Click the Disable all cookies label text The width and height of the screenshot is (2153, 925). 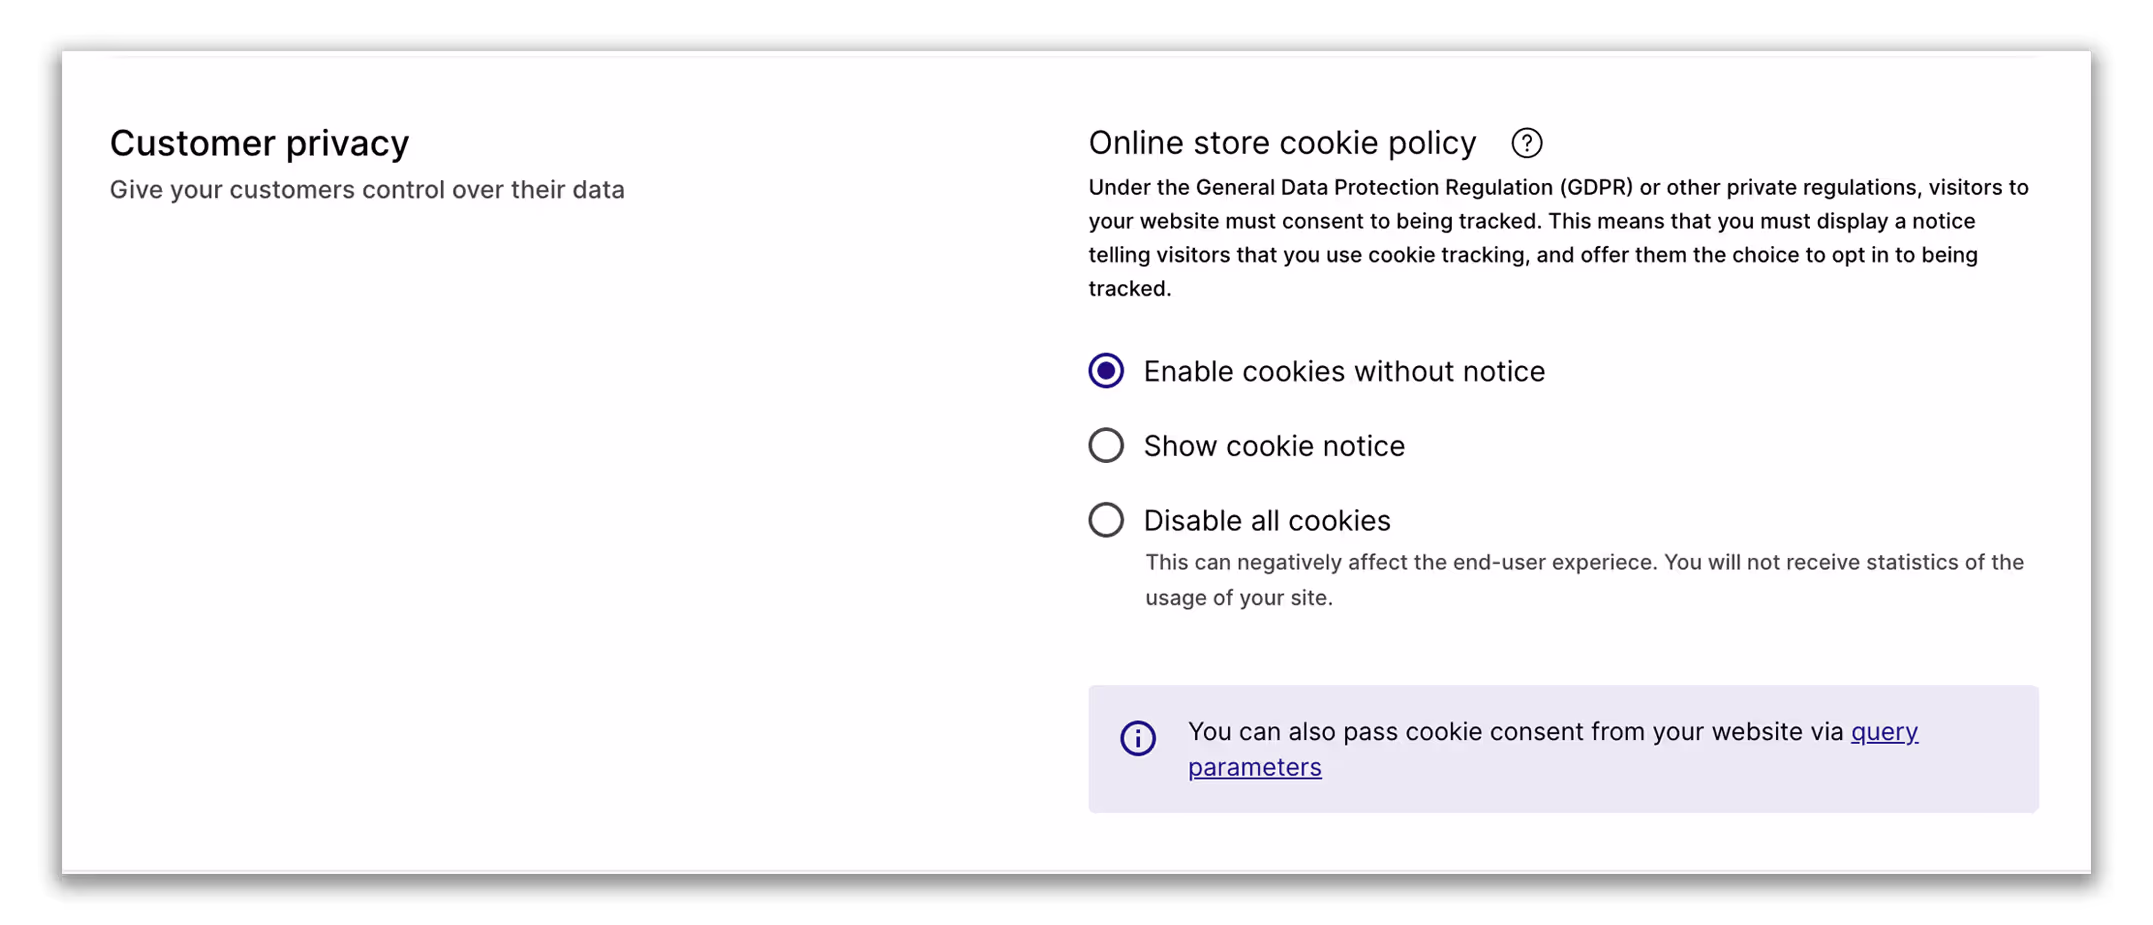pos(1266,520)
